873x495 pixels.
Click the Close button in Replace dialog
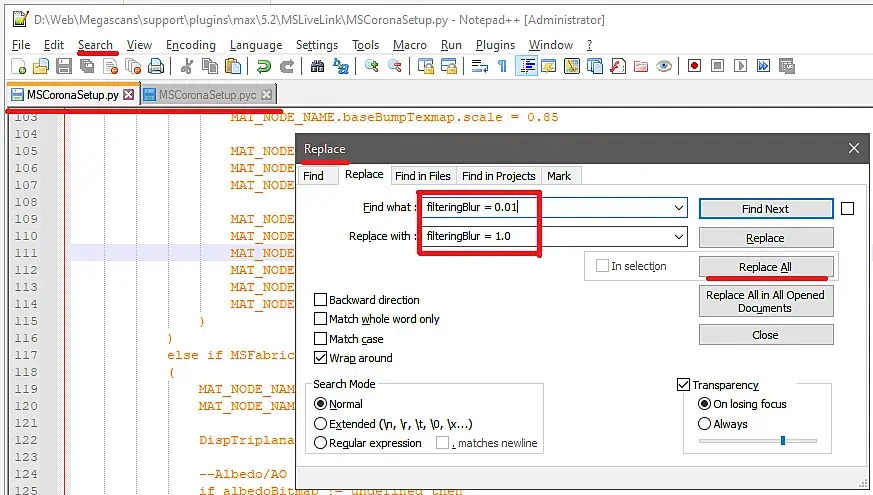tap(766, 335)
